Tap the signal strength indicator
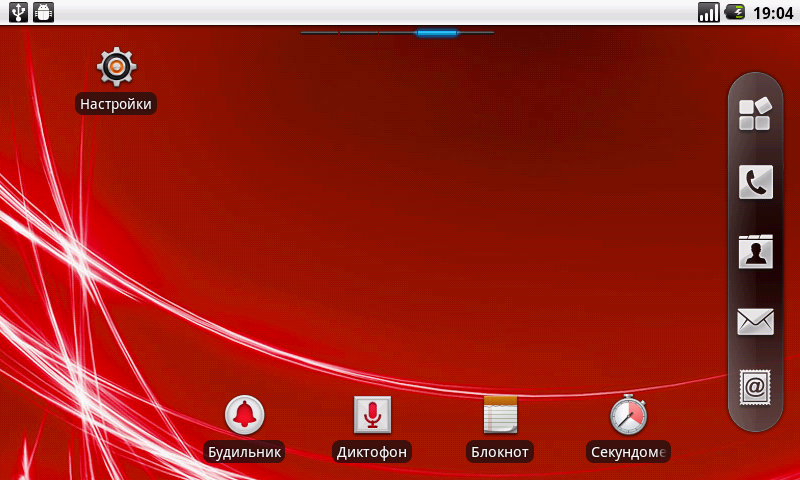Image resolution: width=800 pixels, height=480 pixels. click(709, 12)
